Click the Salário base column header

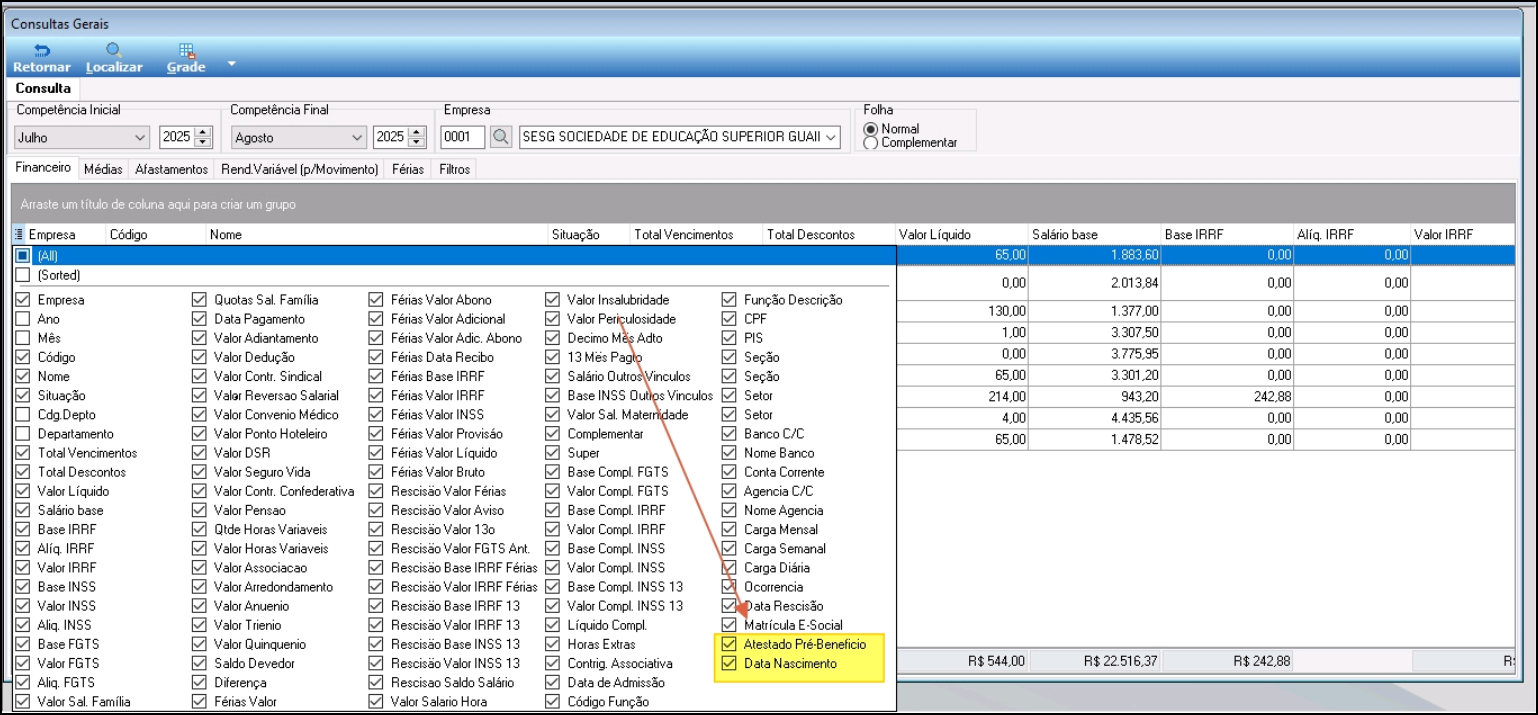(1094, 234)
